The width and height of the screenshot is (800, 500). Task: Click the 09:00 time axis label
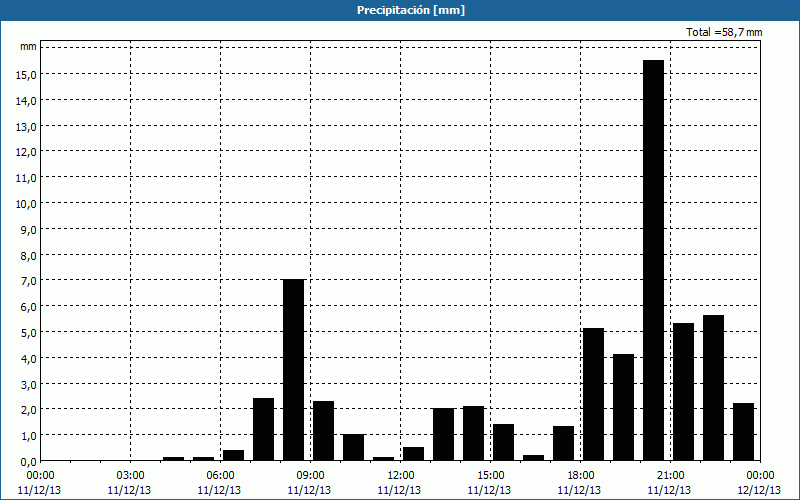310,476
